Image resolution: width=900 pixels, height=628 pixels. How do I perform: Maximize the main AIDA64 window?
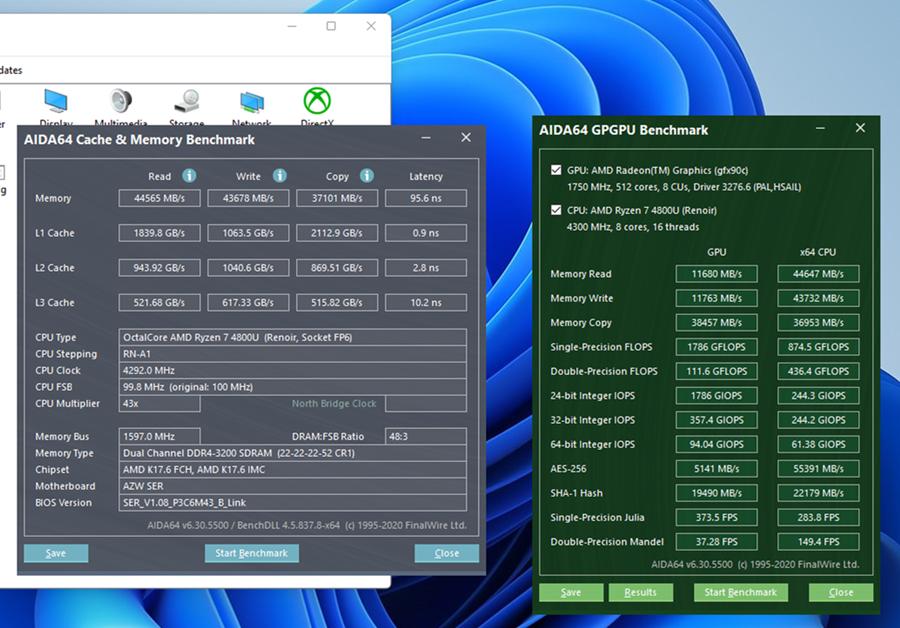click(331, 26)
